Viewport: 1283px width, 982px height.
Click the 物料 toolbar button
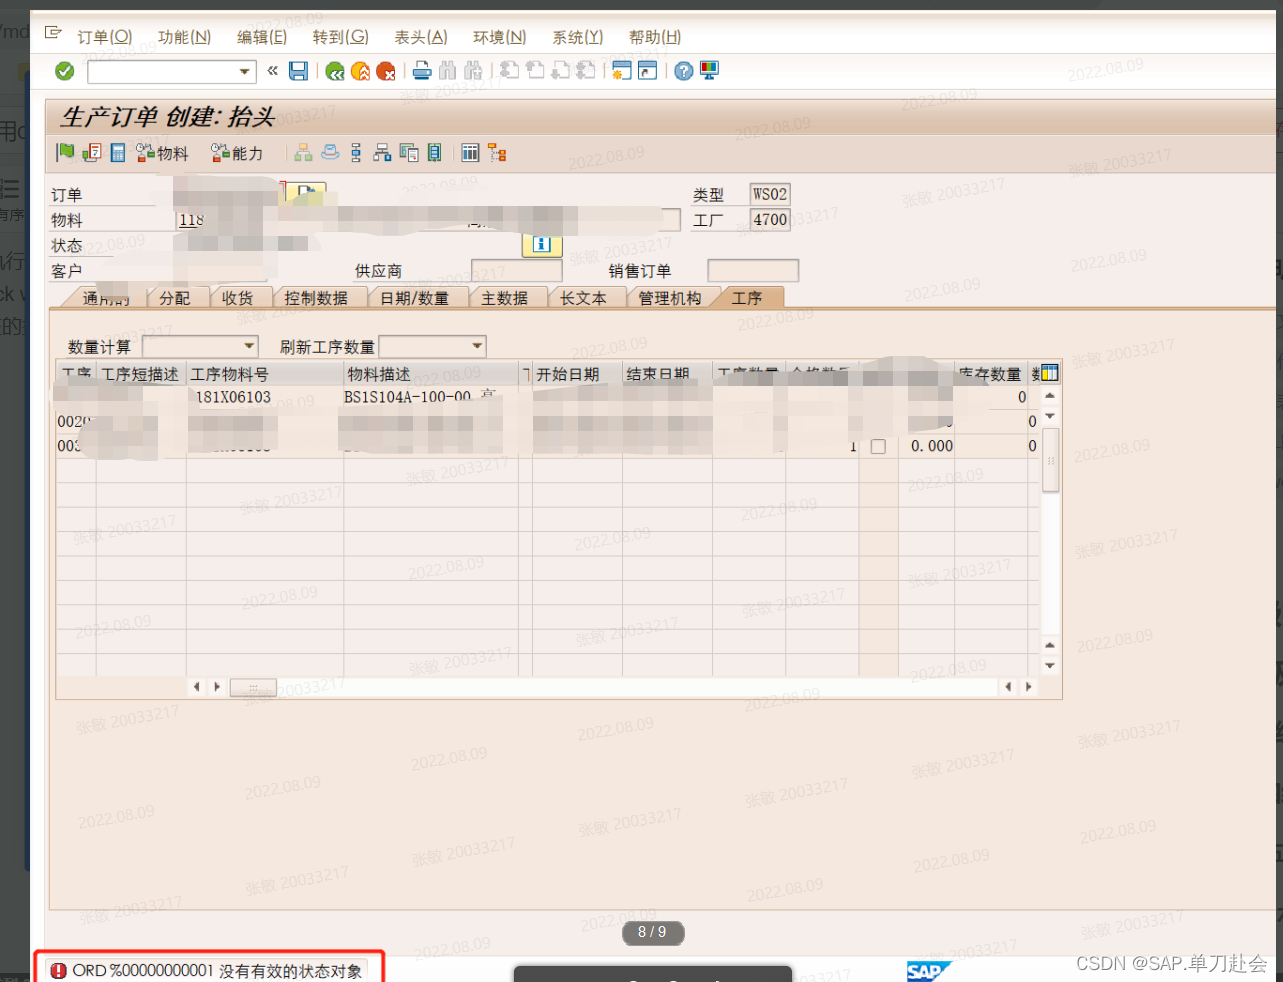162,153
